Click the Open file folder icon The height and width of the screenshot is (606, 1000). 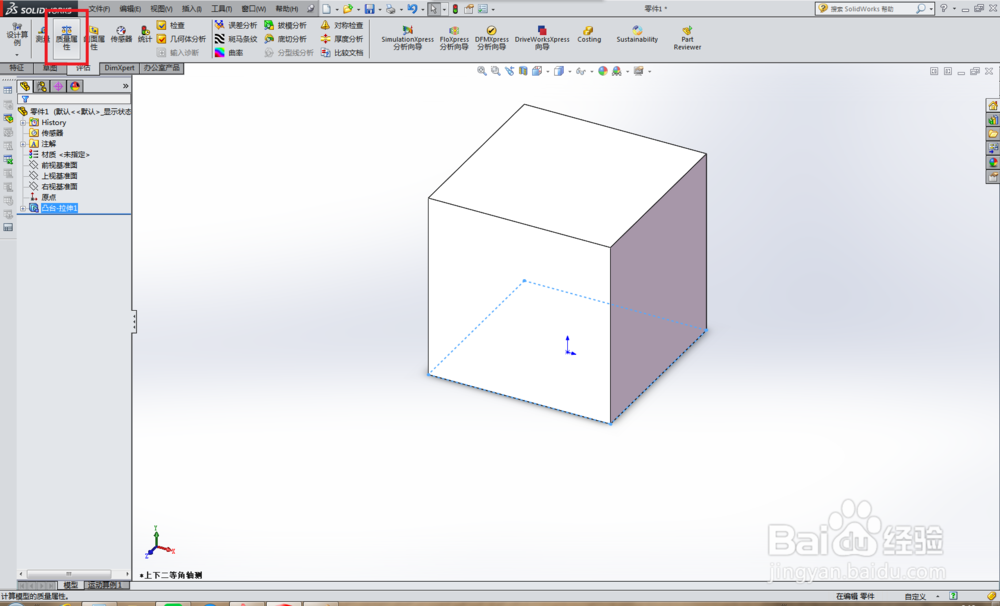[x=348, y=9]
